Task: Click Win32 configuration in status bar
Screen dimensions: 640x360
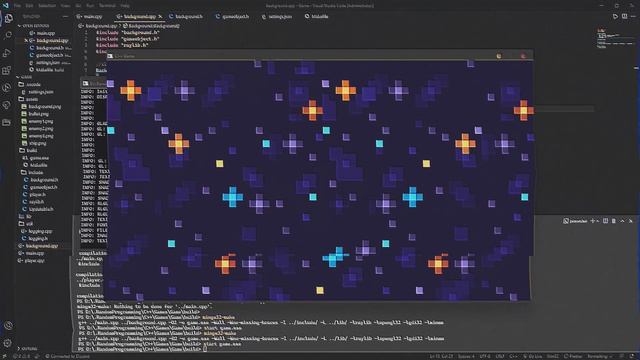Action: click(x=552, y=356)
